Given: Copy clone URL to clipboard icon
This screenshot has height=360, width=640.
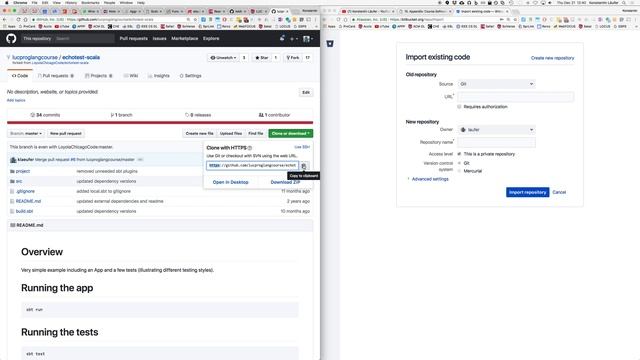Looking at the screenshot, I should [x=304, y=166].
